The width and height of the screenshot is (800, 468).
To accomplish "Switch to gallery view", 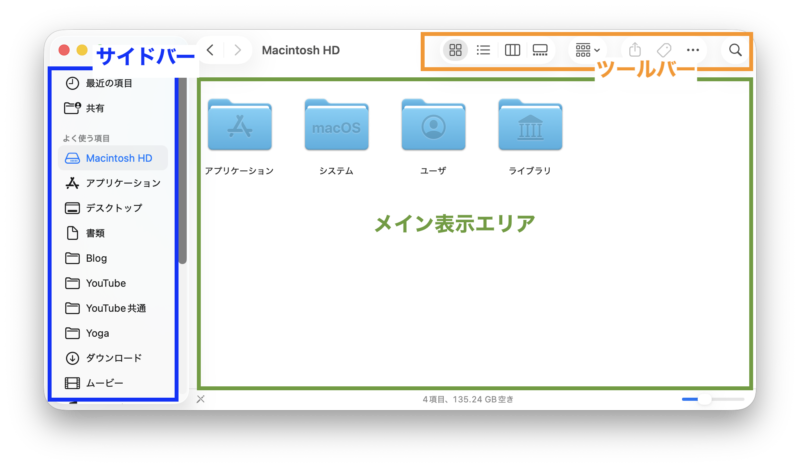I will pyautogui.click(x=540, y=50).
